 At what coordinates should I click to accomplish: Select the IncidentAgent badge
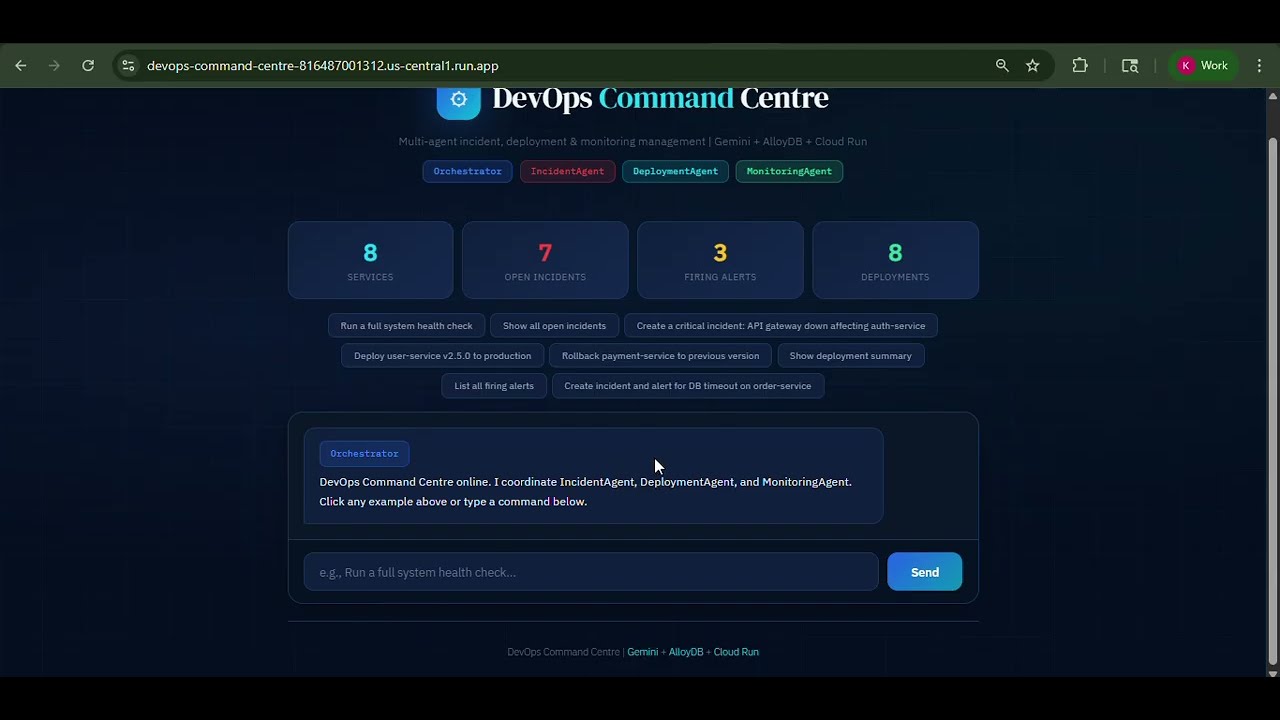point(567,171)
